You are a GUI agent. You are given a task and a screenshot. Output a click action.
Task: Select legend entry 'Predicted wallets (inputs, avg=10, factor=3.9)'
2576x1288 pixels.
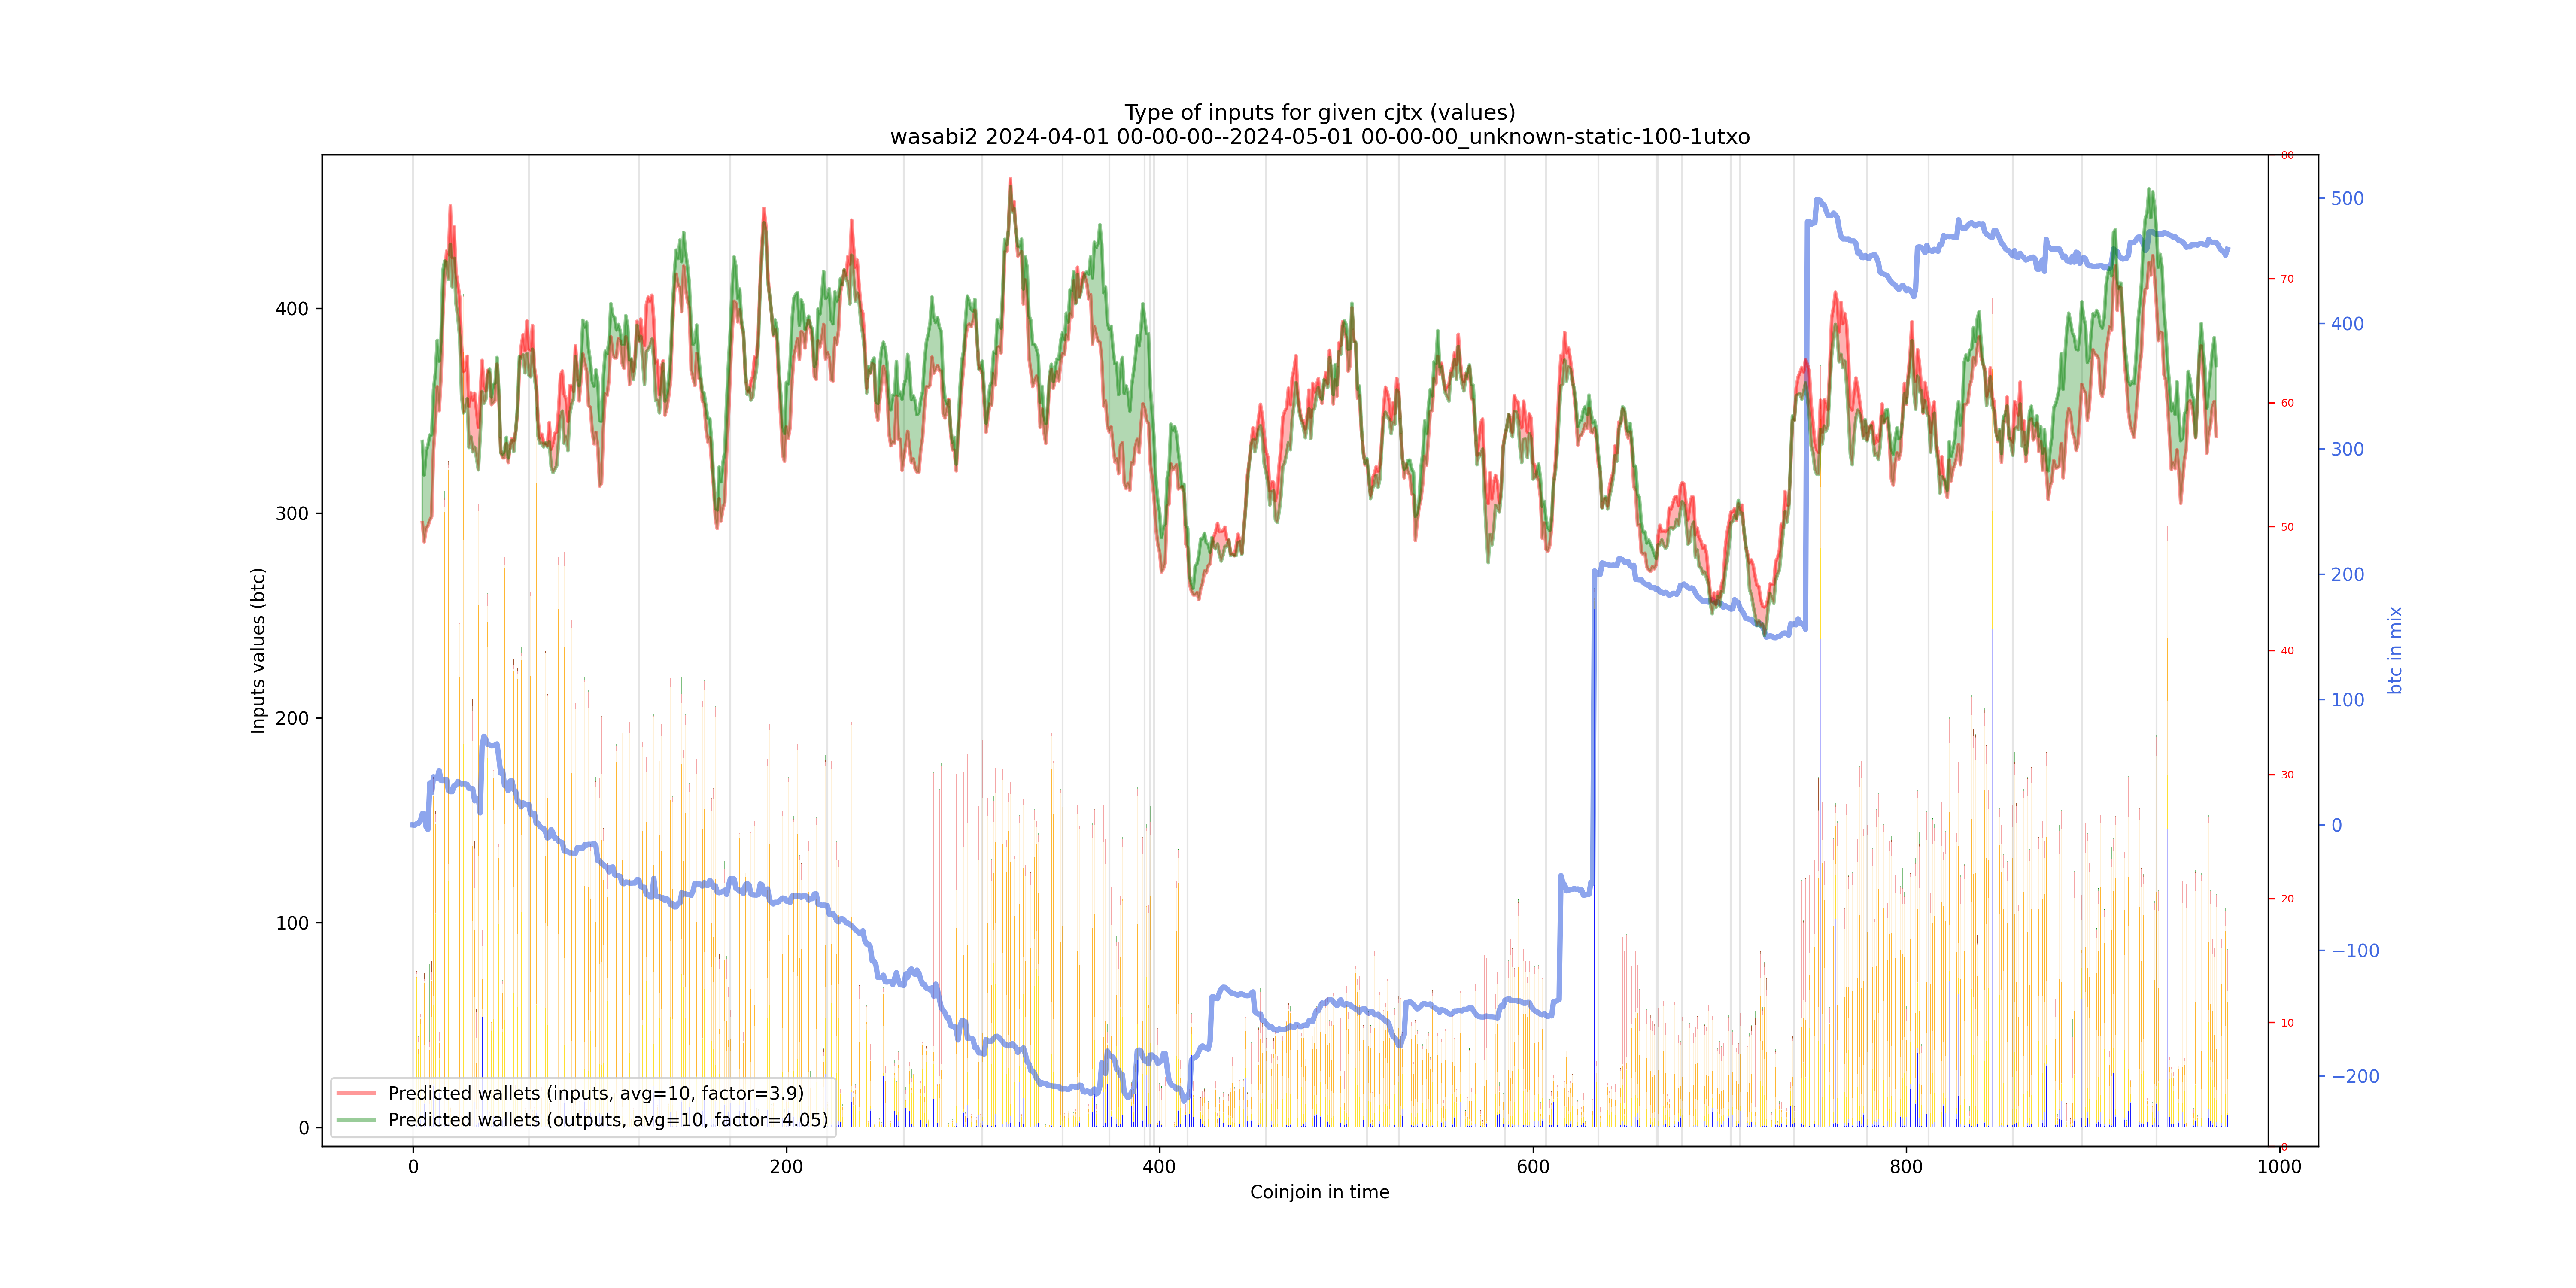596,1093
